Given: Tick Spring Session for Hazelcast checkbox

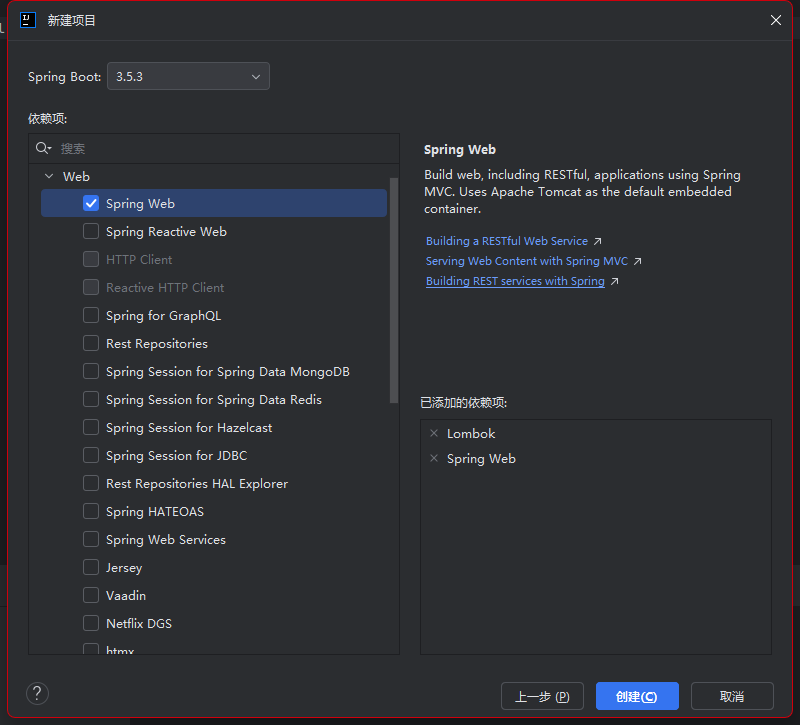Looking at the screenshot, I should [91, 427].
